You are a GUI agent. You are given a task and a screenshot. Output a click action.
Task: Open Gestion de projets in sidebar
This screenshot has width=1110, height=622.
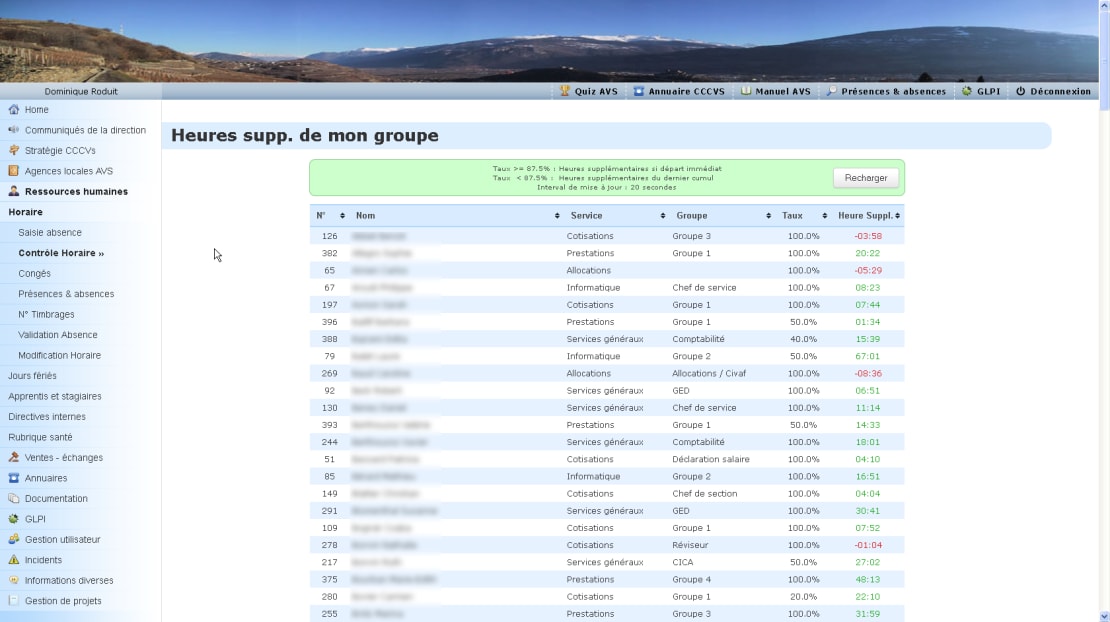(x=63, y=601)
